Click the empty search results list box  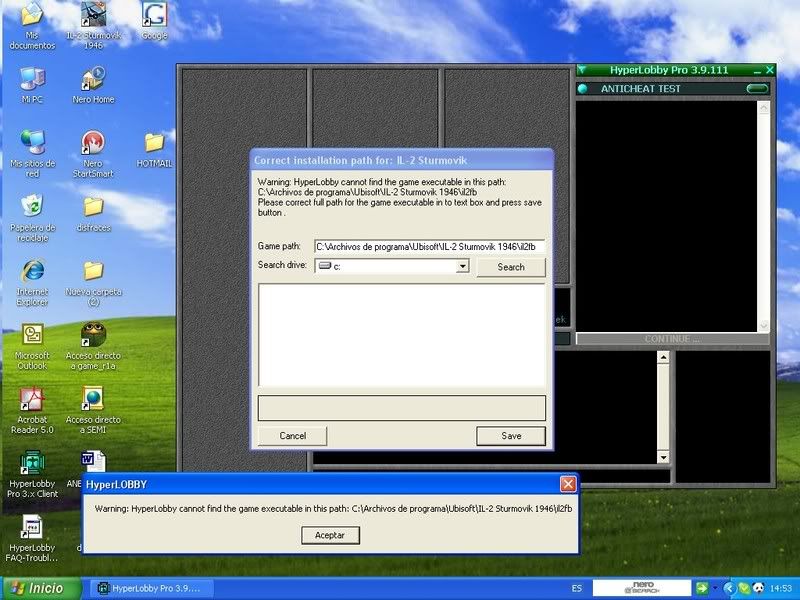coord(402,335)
